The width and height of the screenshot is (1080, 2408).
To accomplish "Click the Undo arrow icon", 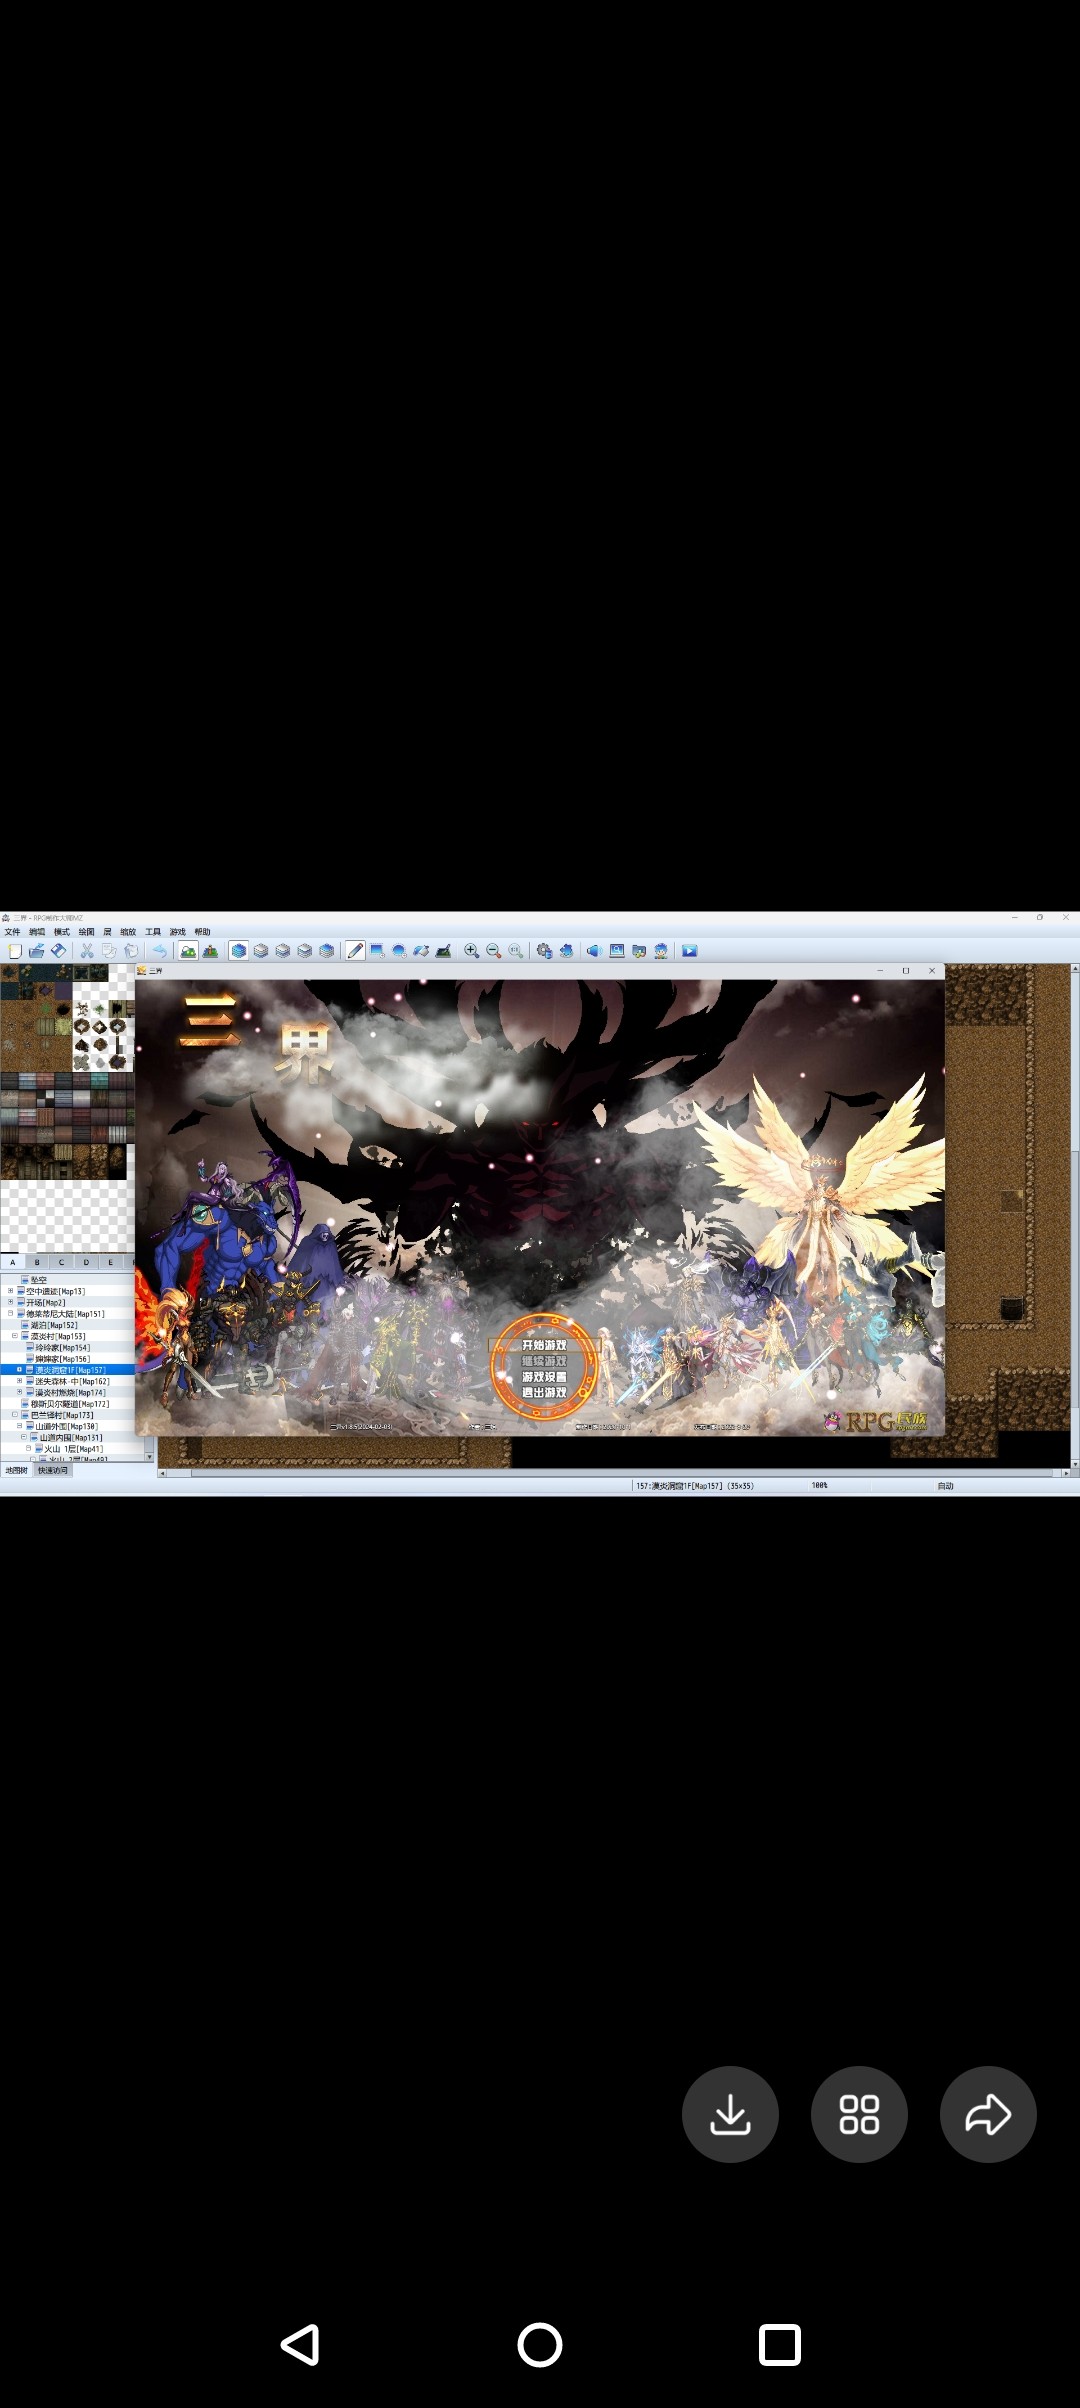I will 160,951.
